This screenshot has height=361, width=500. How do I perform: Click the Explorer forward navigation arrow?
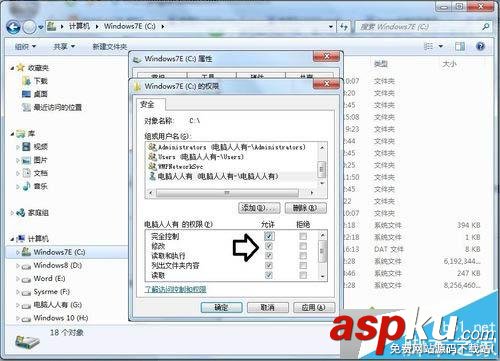pos(29,27)
